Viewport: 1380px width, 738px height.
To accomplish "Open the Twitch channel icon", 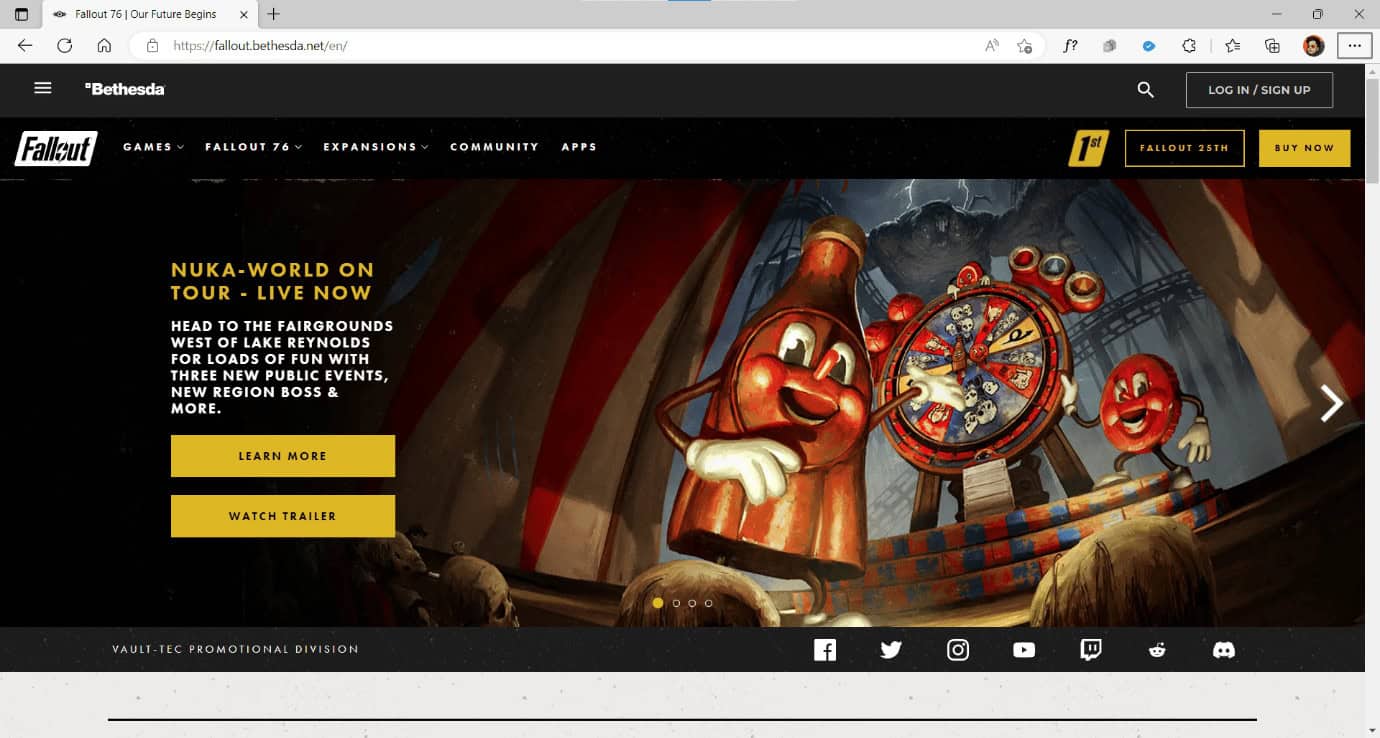I will [1091, 650].
